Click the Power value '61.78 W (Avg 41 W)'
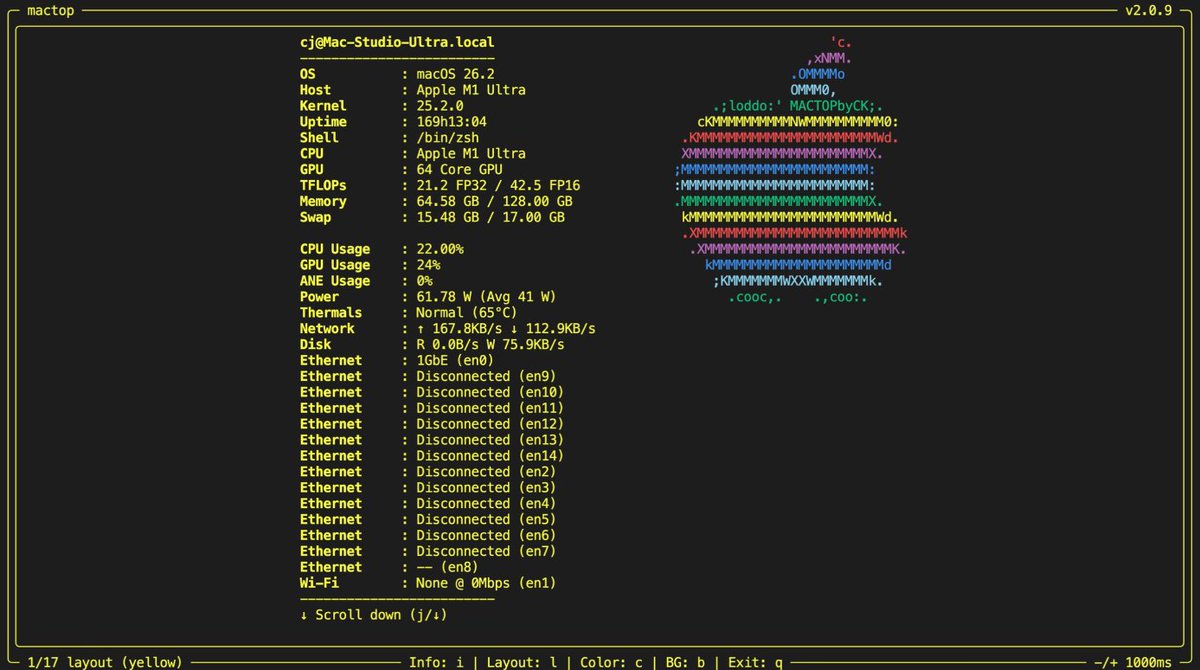 click(x=486, y=297)
